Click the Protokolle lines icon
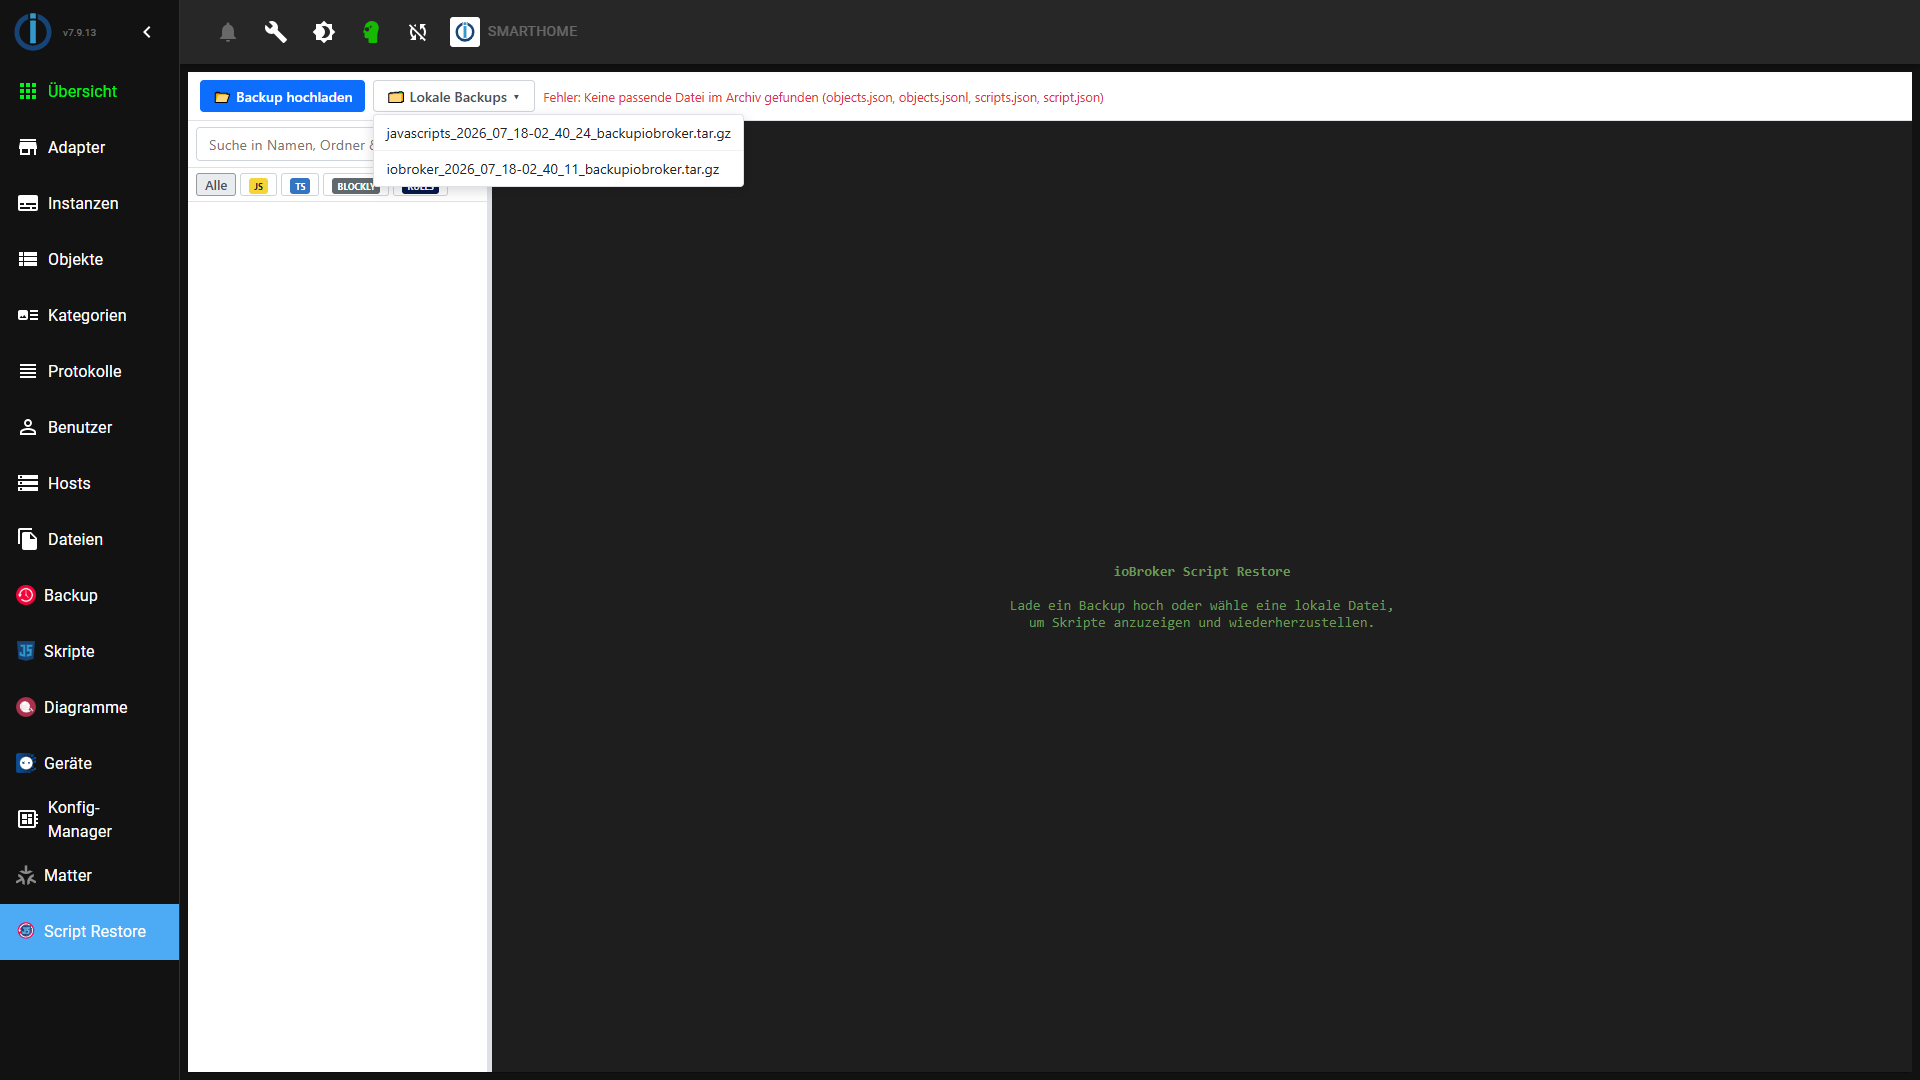1920x1080 pixels. point(28,371)
